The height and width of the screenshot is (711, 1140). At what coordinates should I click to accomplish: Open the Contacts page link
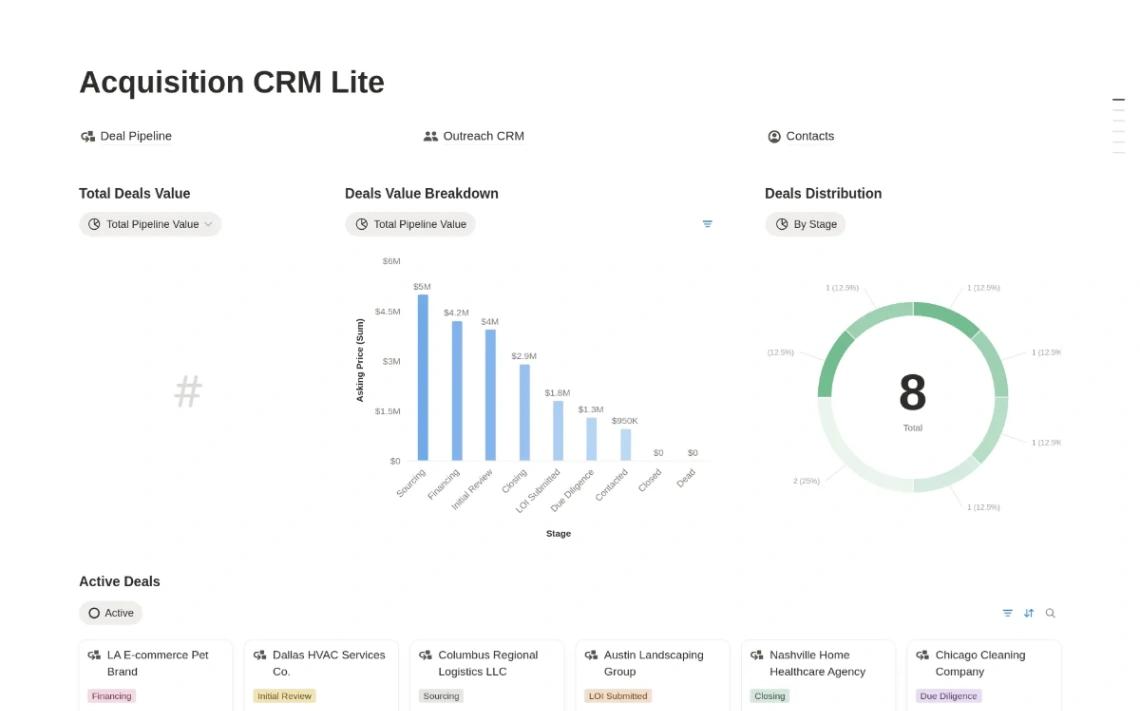pyautogui.click(x=800, y=136)
